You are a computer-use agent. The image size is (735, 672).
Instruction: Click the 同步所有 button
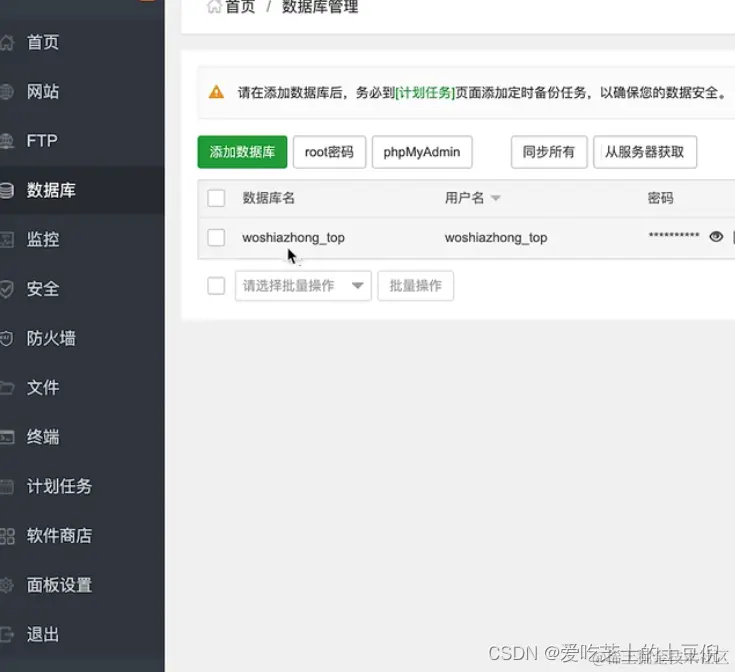[x=549, y=152]
